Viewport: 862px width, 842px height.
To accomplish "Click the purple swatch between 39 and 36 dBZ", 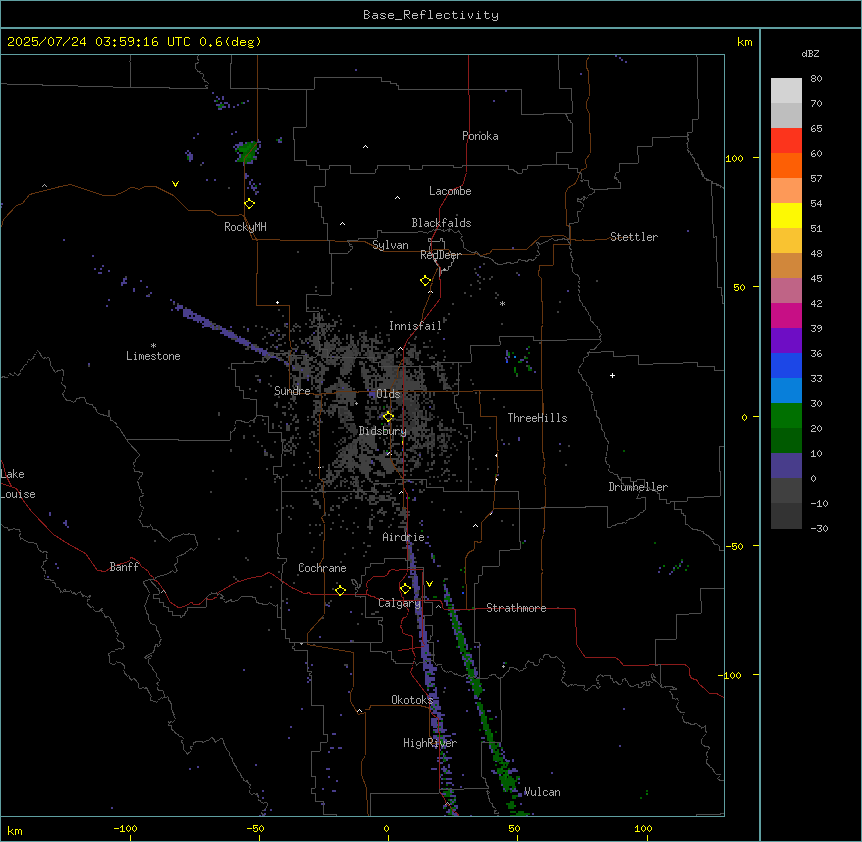I will (786, 341).
